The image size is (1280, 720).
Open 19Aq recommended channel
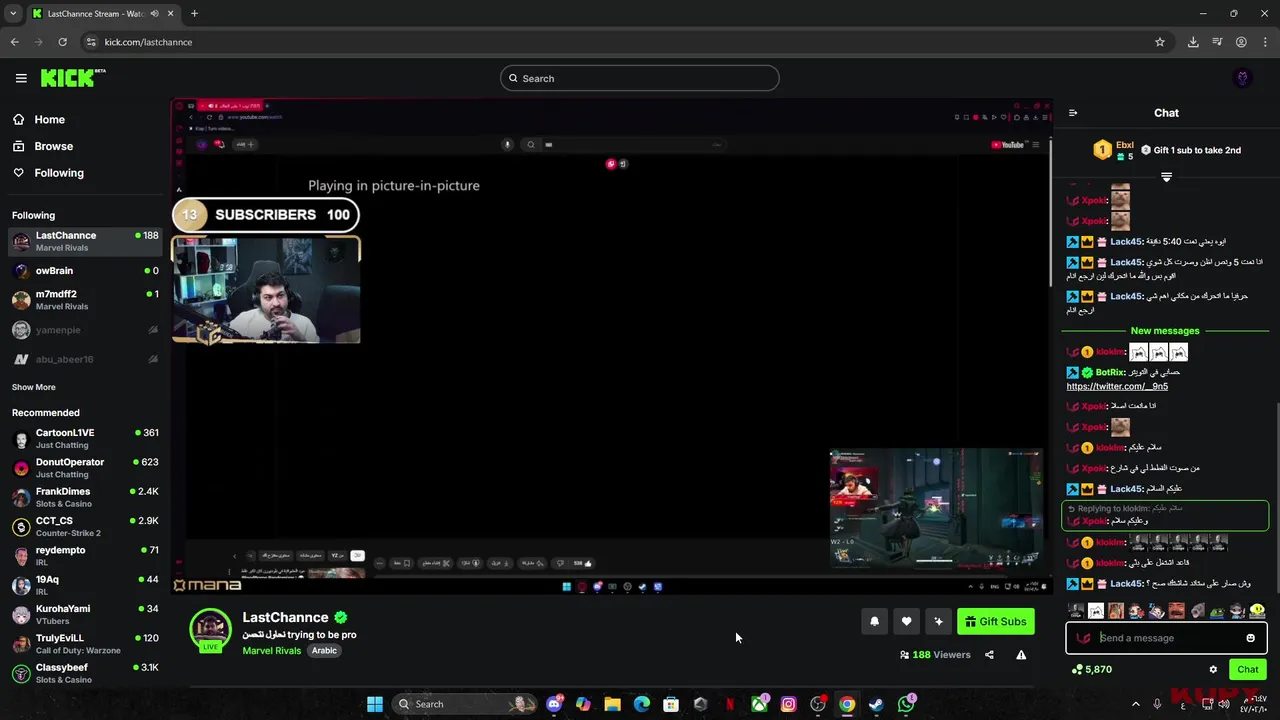(x=85, y=585)
